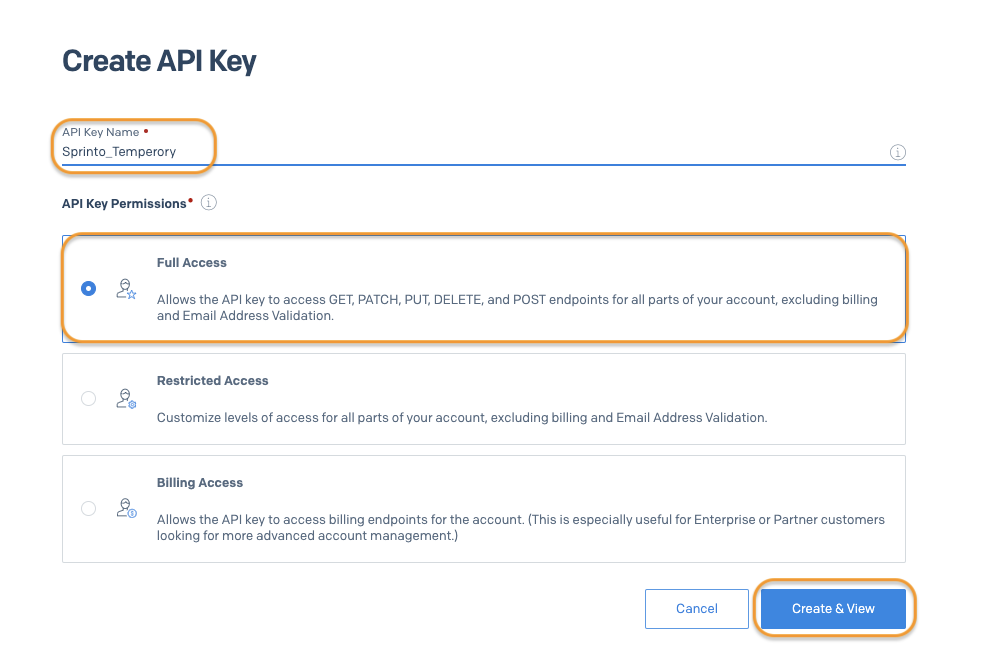Select the Restricted Access radio button

[x=88, y=398]
